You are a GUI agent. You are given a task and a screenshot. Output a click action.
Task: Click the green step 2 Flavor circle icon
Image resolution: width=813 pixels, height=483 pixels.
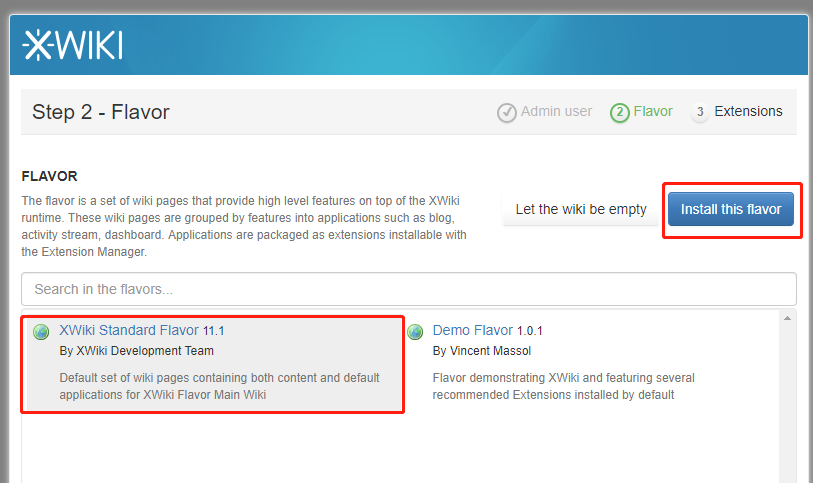pos(620,112)
